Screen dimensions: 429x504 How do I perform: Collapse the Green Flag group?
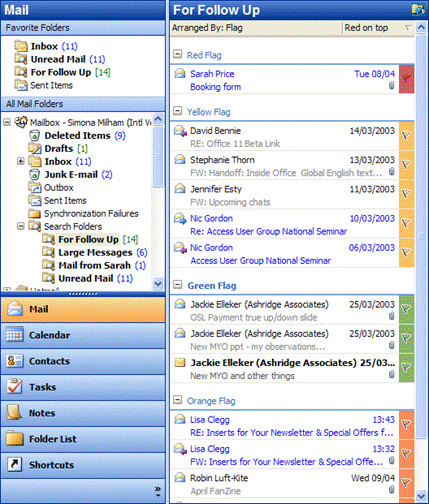(x=178, y=285)
